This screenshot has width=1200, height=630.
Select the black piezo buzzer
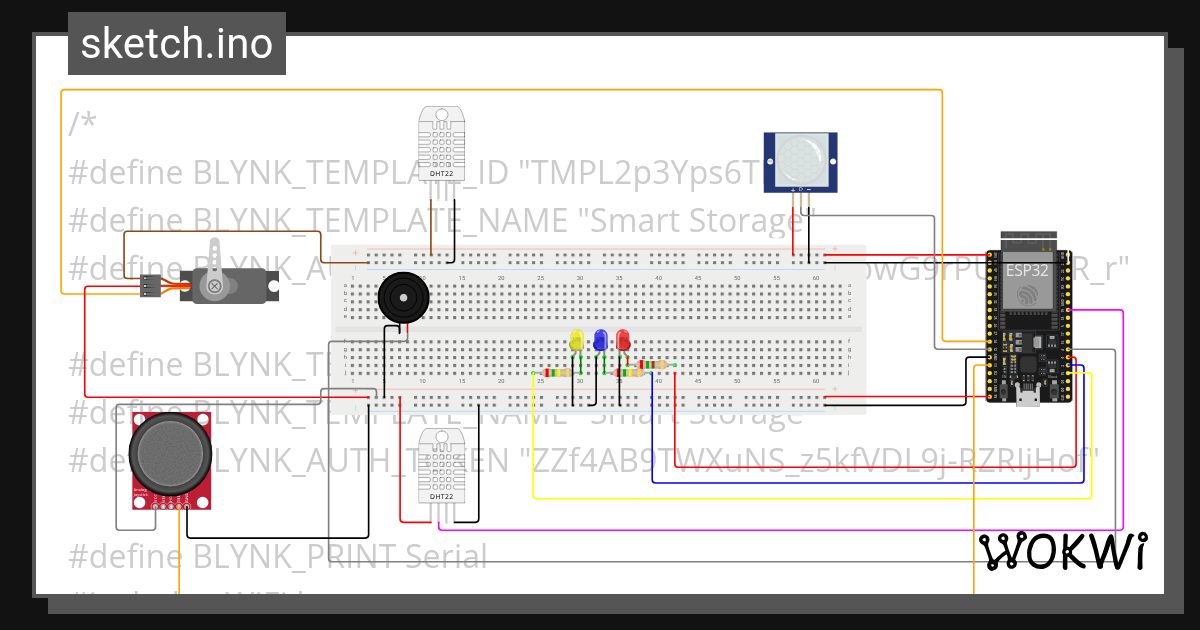click(405, 297)
